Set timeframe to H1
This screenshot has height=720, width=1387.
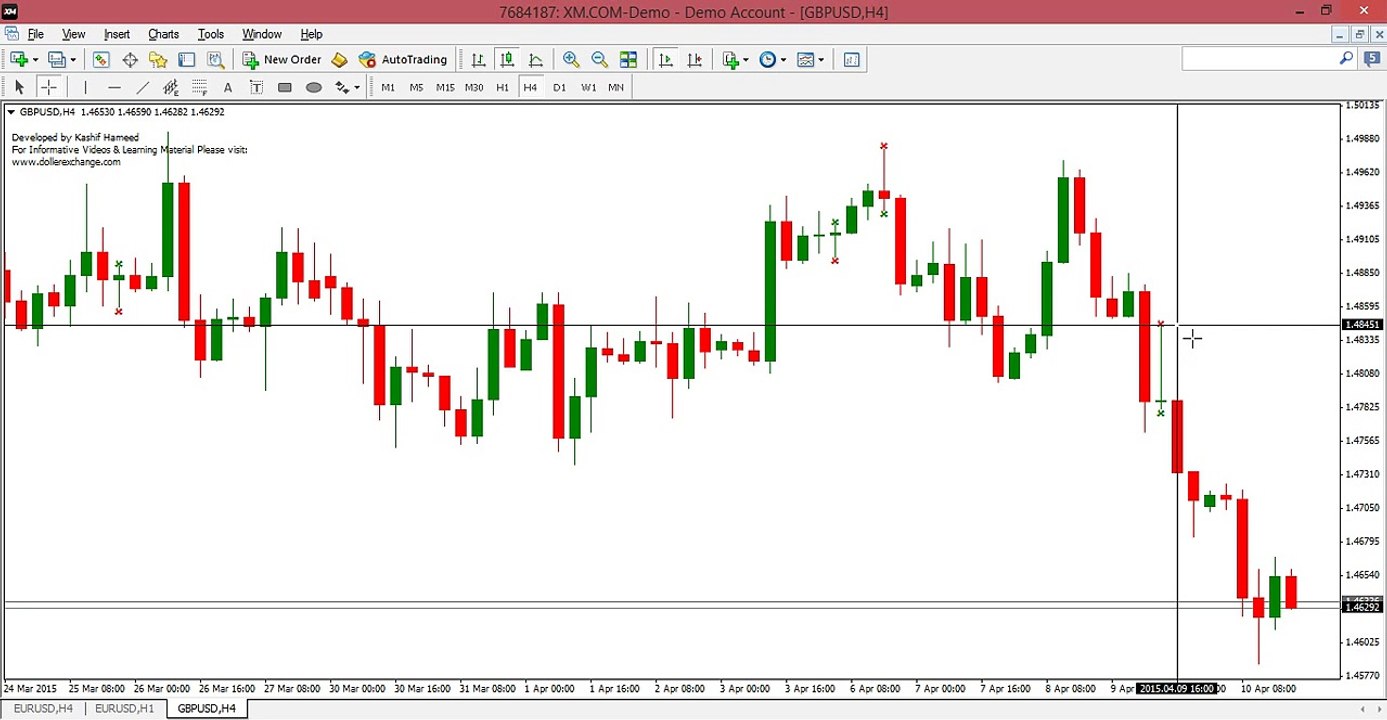502,88
